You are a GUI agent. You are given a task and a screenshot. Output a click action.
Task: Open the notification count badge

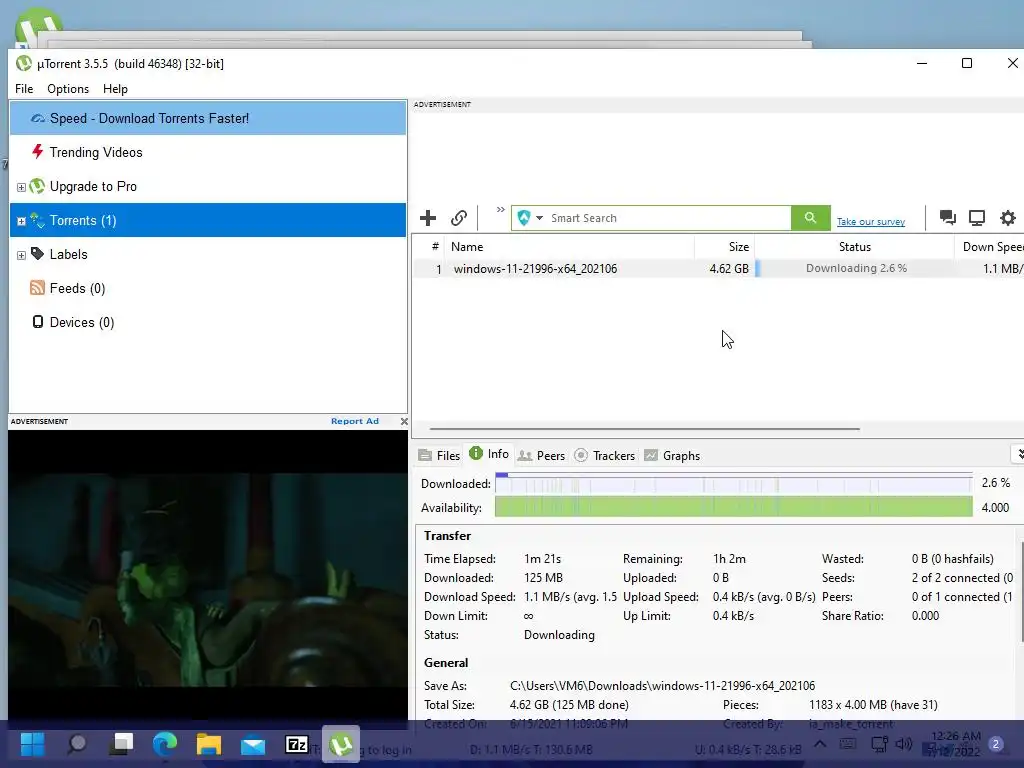(996, 744)
